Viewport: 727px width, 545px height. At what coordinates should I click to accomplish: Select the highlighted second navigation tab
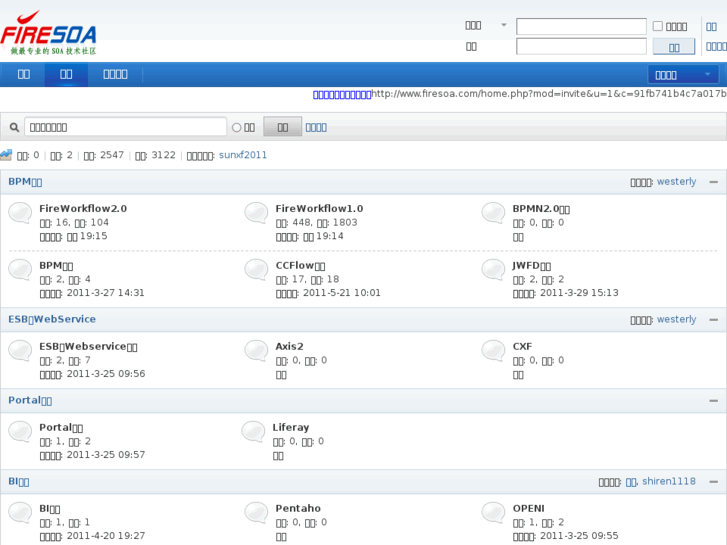[x=66, y=74]
